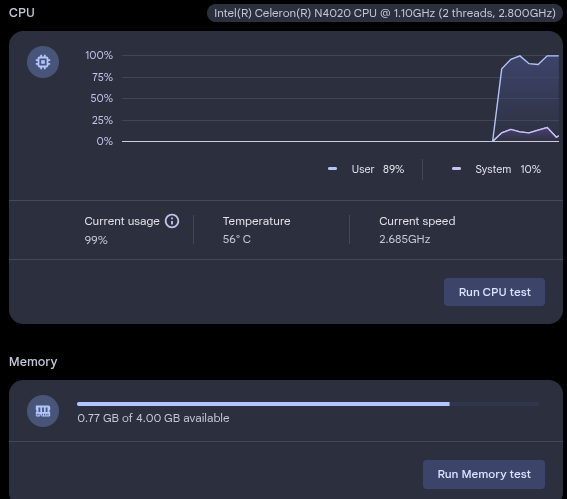
Task: Click the System legend color marker
Action: [456, 169]
